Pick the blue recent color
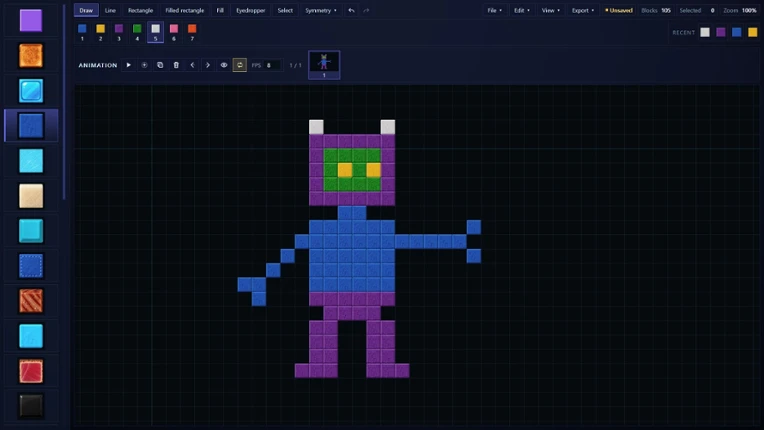764x430 pixels. point(737,32)
